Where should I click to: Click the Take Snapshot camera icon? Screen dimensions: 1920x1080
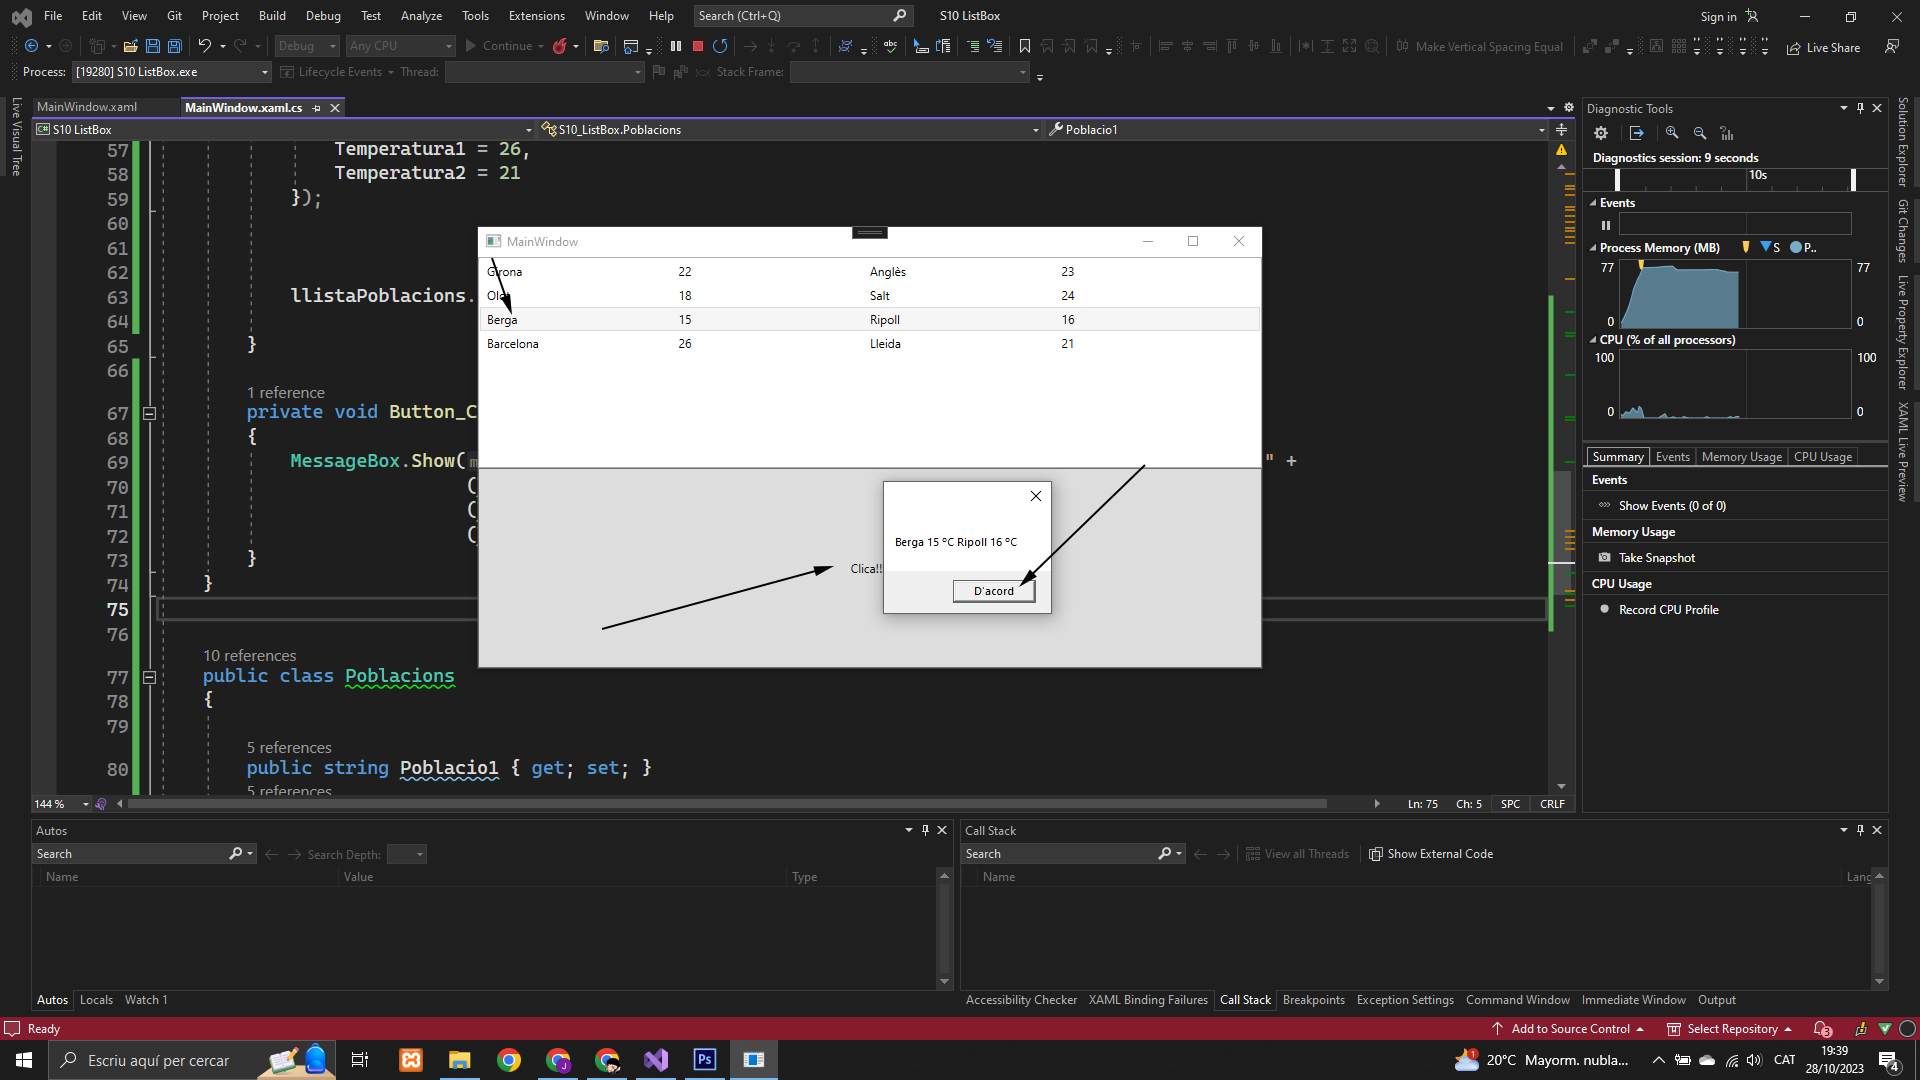click(x=1605, y=558)
